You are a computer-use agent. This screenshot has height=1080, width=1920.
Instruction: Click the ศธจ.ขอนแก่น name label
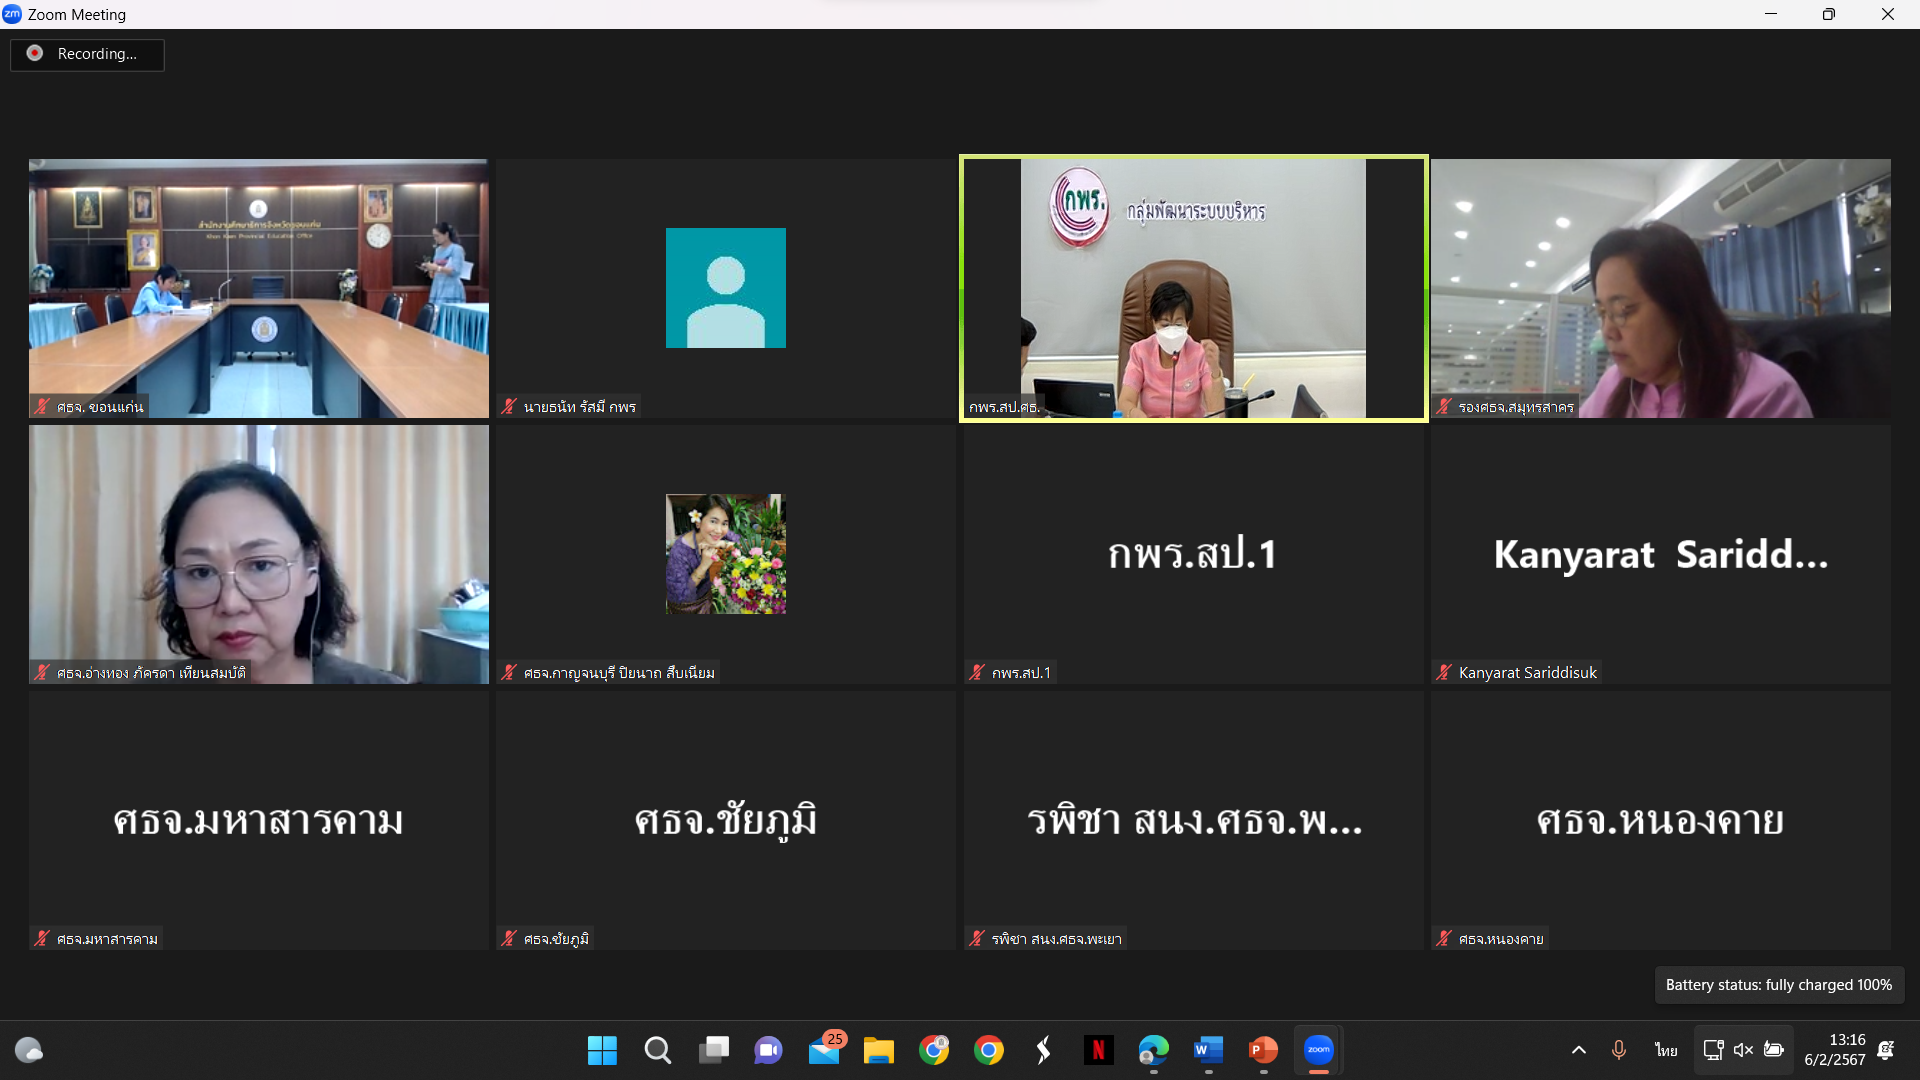pyautogui.click(x=100, y=407)
